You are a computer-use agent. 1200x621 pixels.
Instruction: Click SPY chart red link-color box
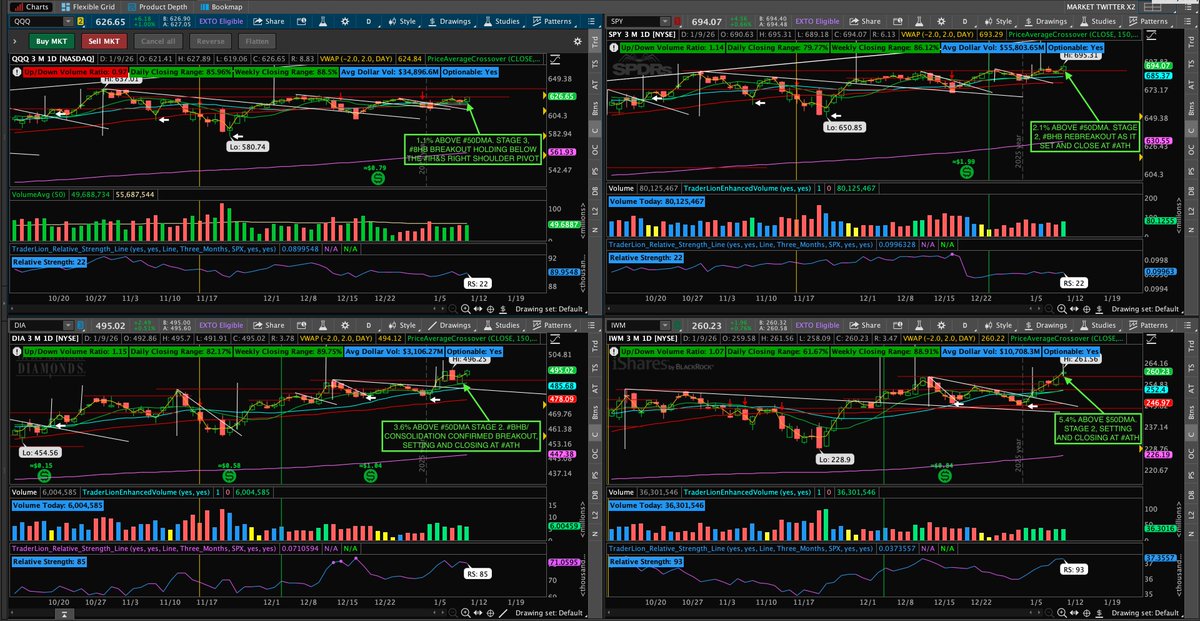[x=678, y=22]
